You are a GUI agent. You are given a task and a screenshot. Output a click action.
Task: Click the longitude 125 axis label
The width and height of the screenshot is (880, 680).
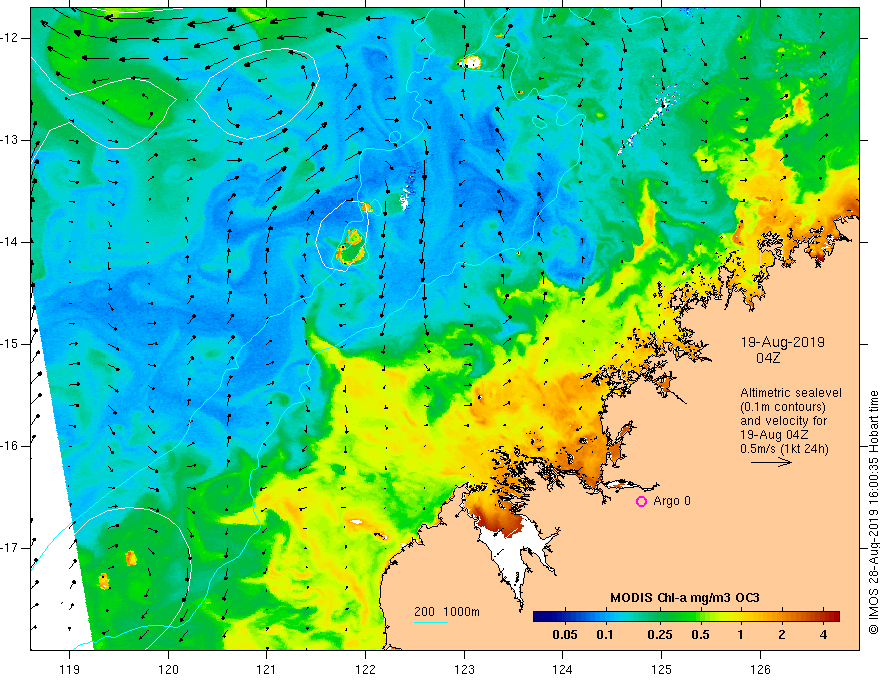pyautogui.click(x=662, y=669)
